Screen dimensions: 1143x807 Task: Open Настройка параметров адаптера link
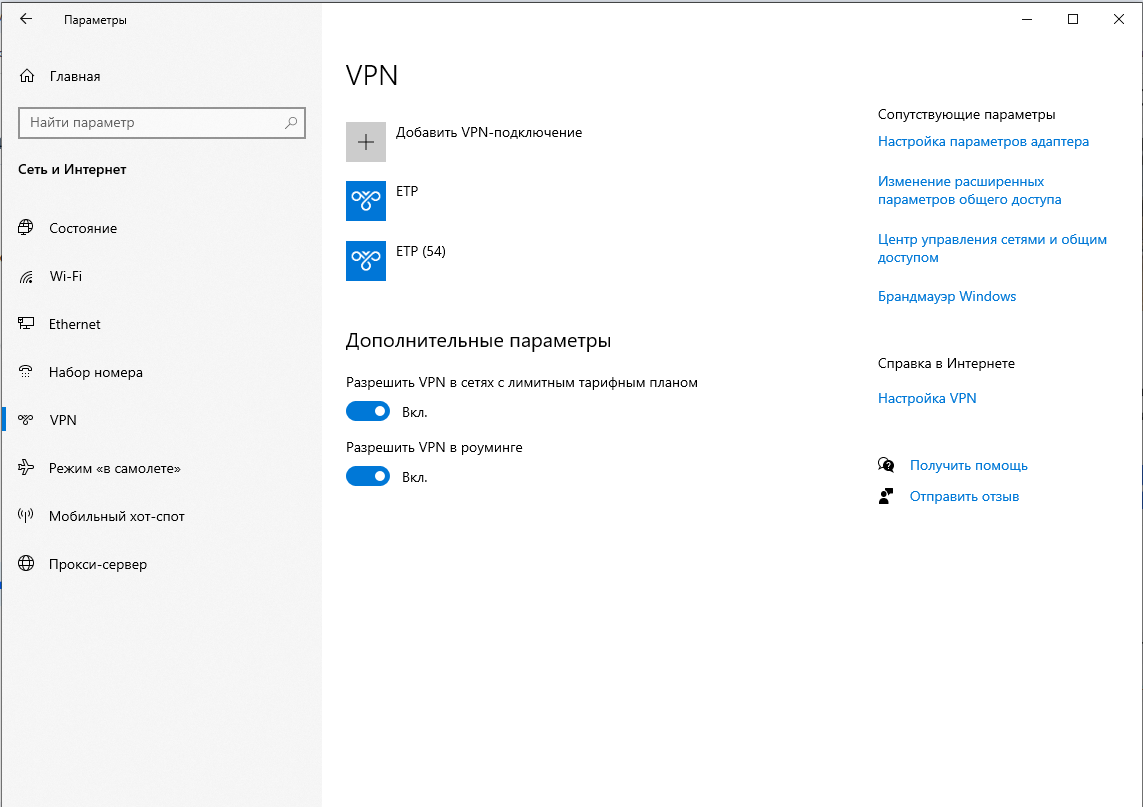(983, 141)
